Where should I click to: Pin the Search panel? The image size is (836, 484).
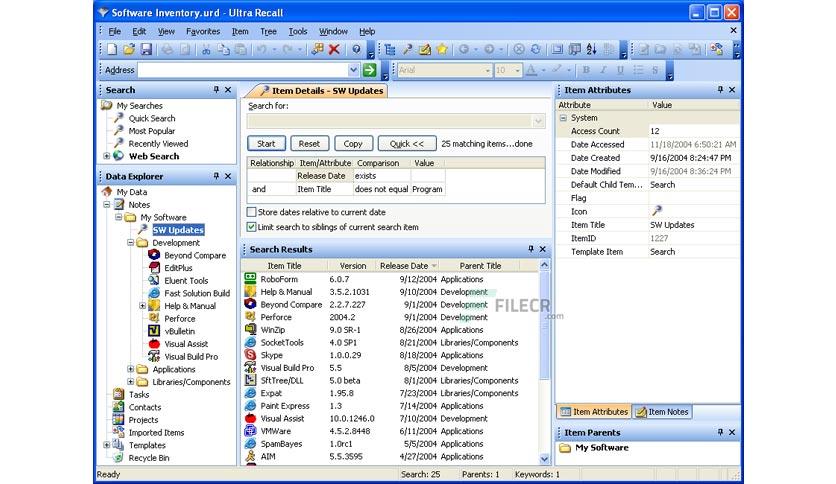coord(216,90)
